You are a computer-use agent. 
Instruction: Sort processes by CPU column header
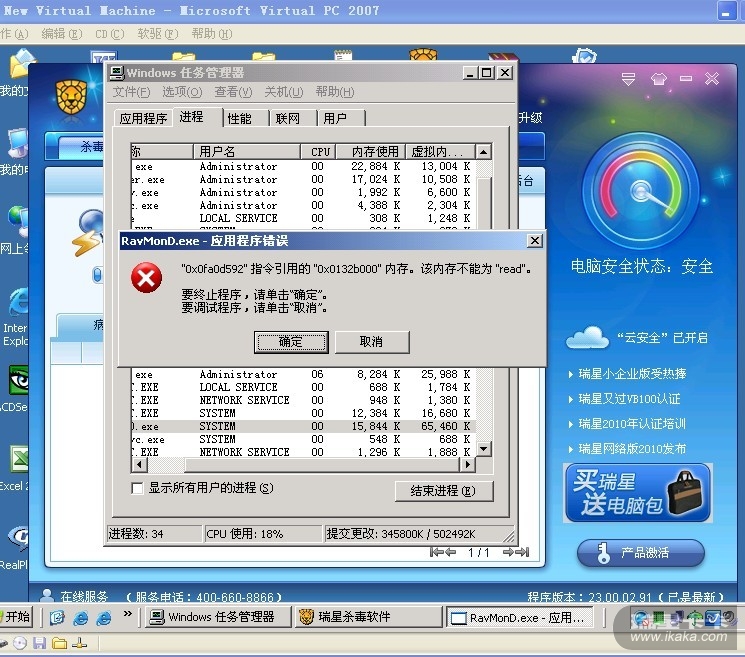[x=318, y=152]
